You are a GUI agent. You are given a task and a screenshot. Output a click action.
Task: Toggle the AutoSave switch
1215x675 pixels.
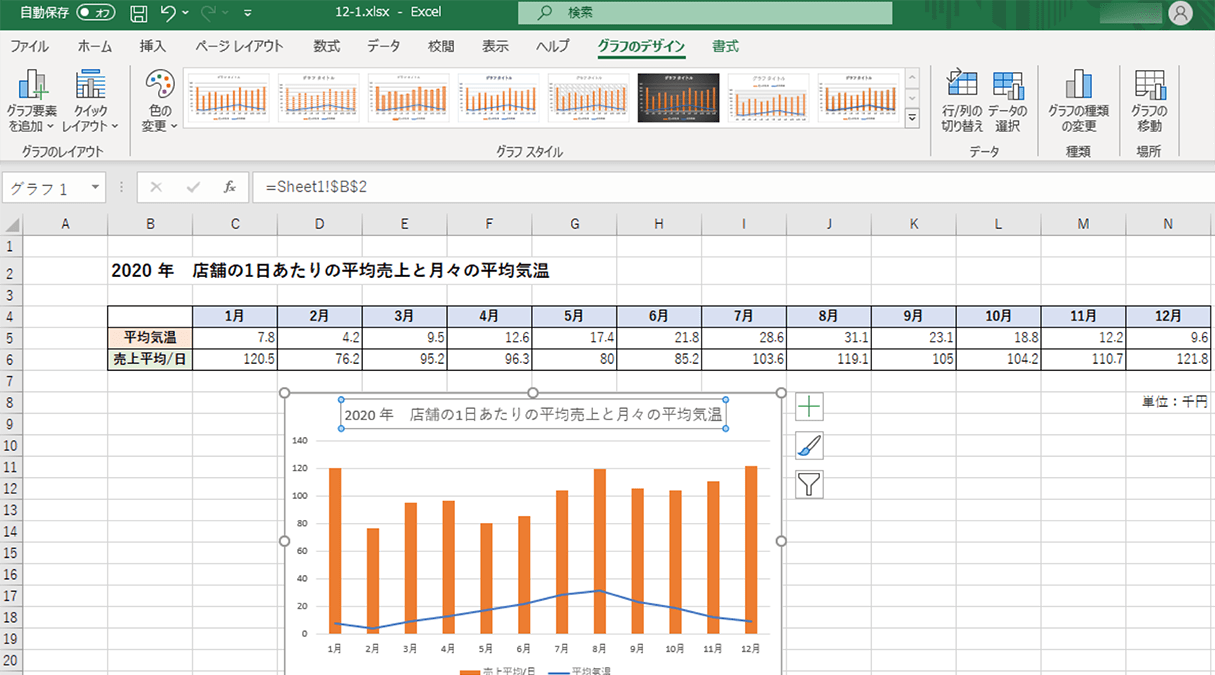(x=96, y=14)
